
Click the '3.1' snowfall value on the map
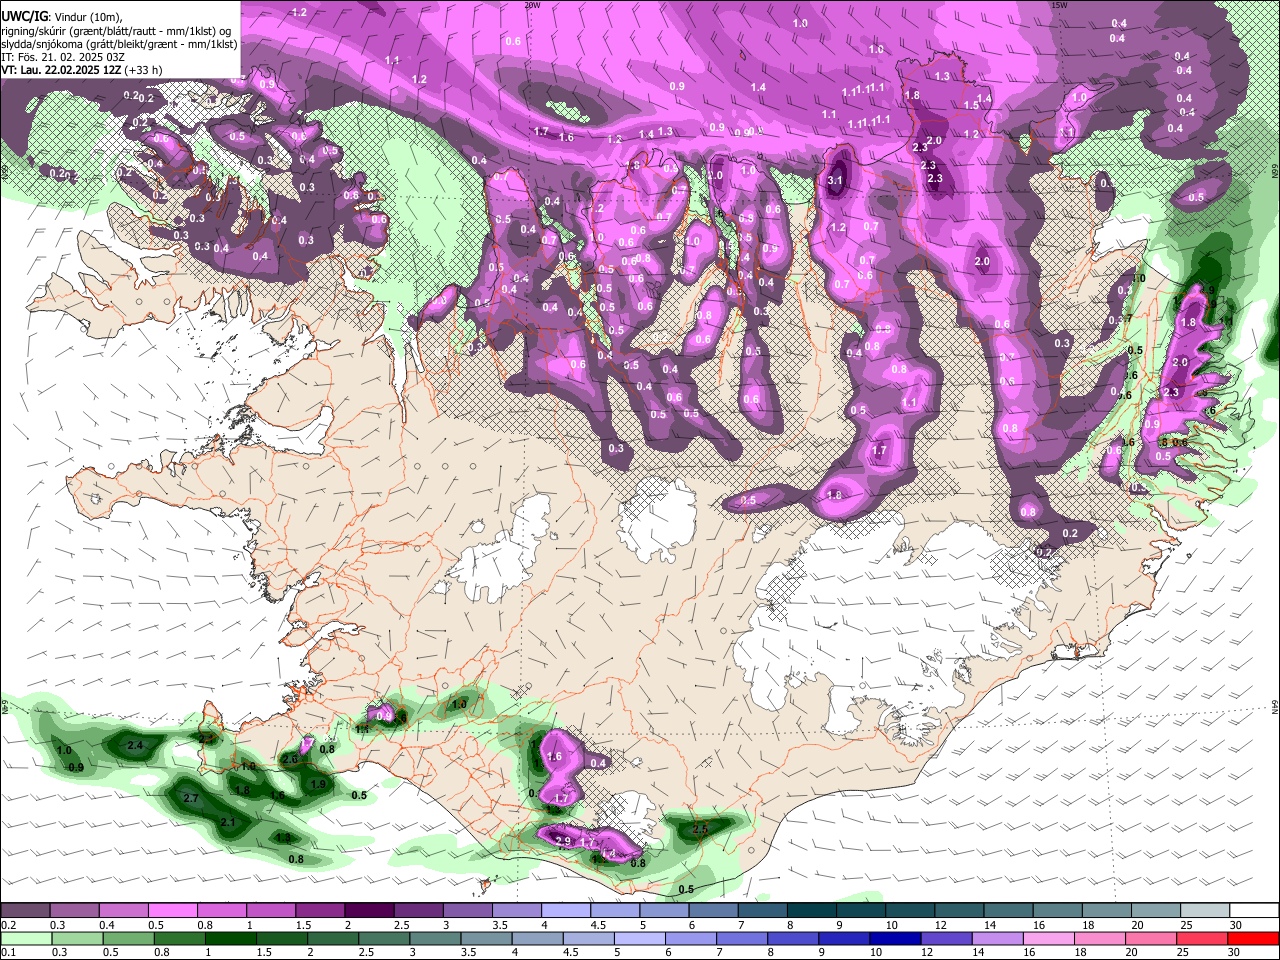point(836,181)
